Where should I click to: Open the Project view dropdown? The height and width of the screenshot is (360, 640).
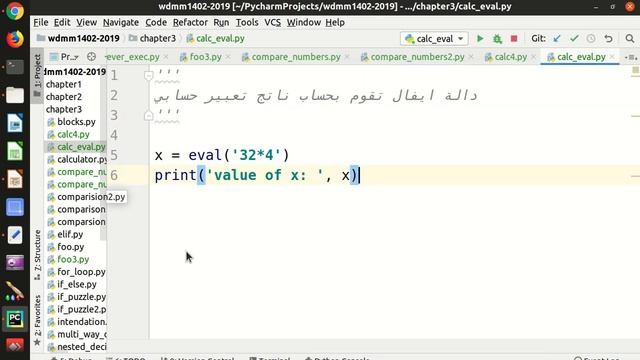64,57
